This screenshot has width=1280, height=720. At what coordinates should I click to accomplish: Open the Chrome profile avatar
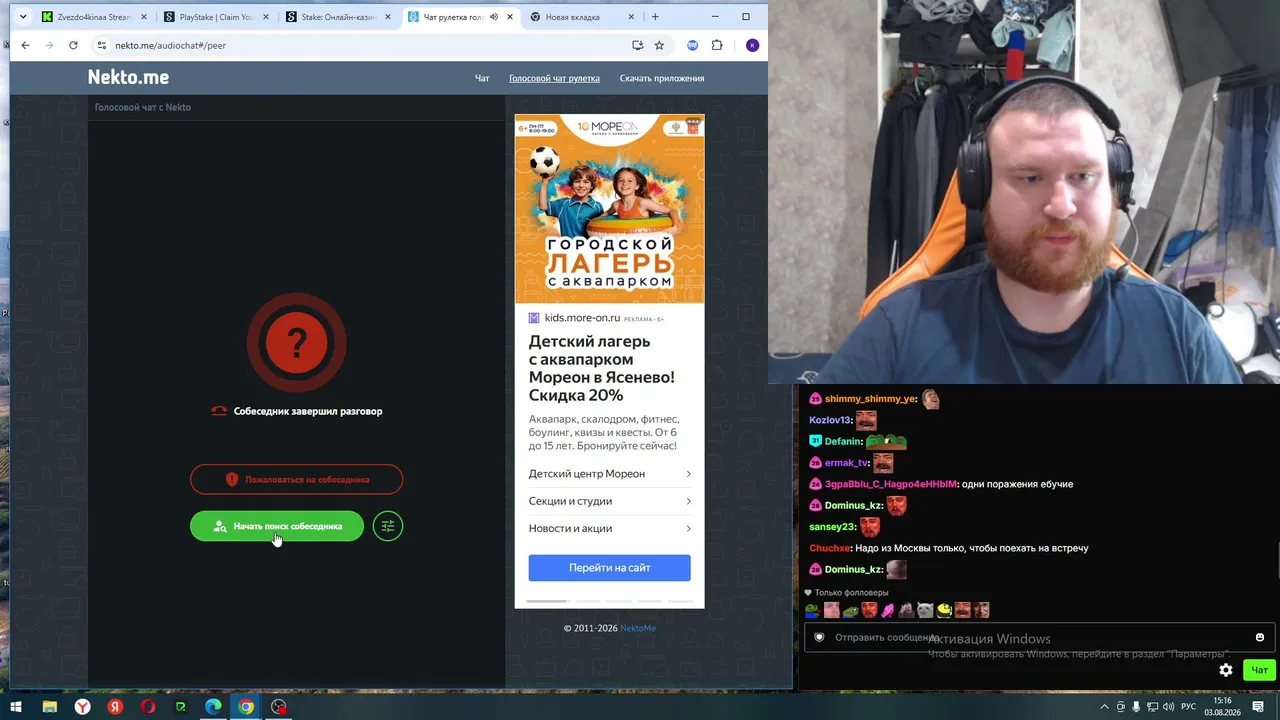[x=752, y=45]
